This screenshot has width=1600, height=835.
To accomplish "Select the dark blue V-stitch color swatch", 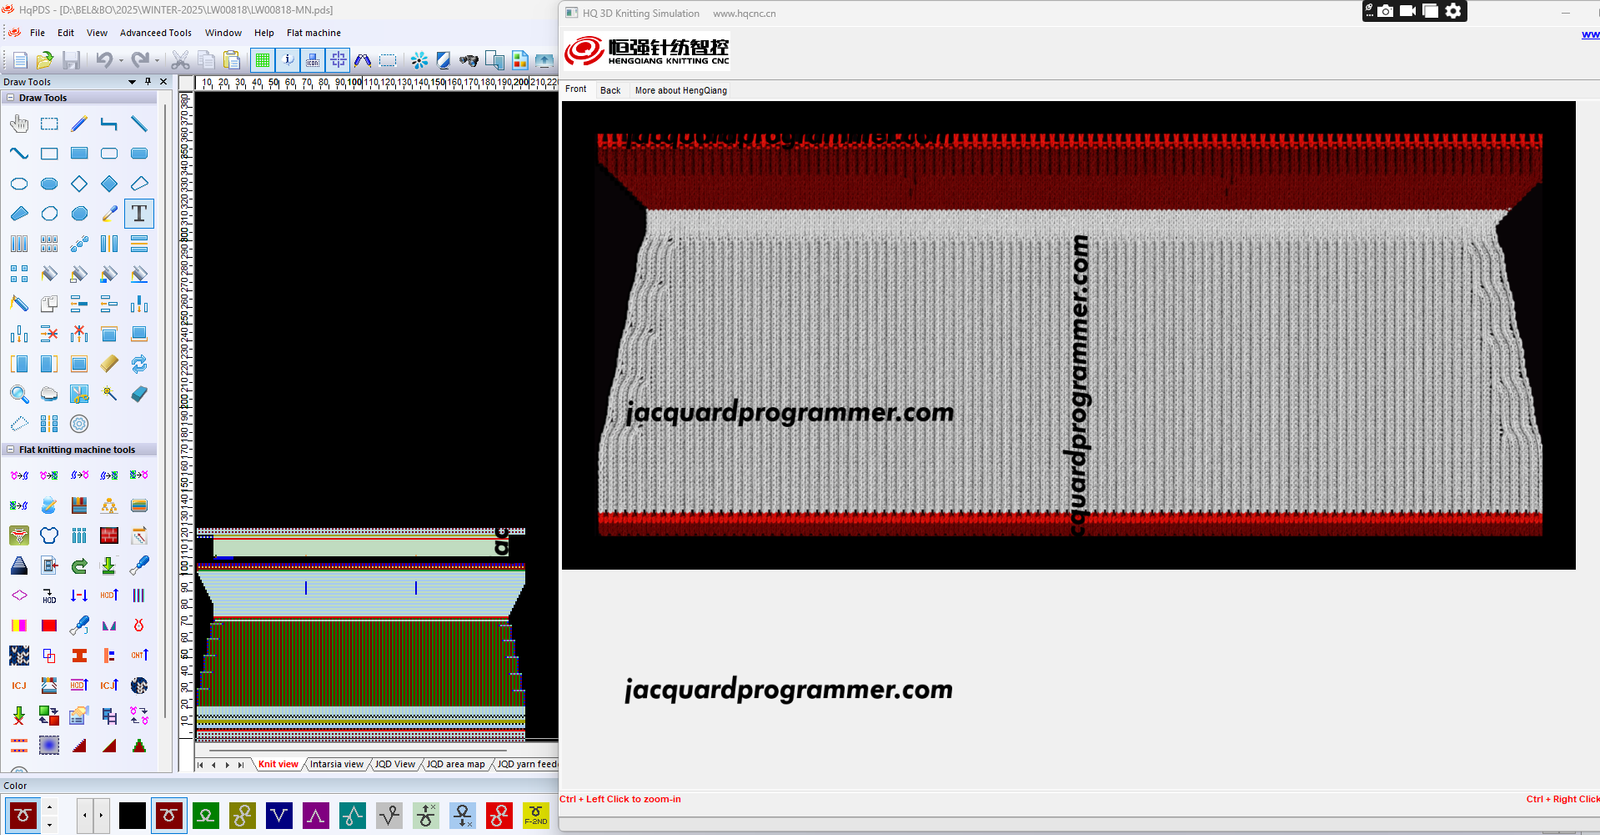I will [x=279, y=816].
